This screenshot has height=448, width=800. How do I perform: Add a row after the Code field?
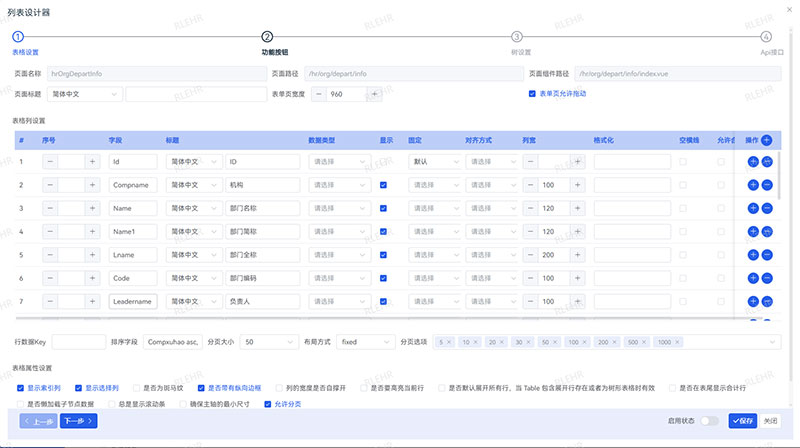click(x=753, y=278)
